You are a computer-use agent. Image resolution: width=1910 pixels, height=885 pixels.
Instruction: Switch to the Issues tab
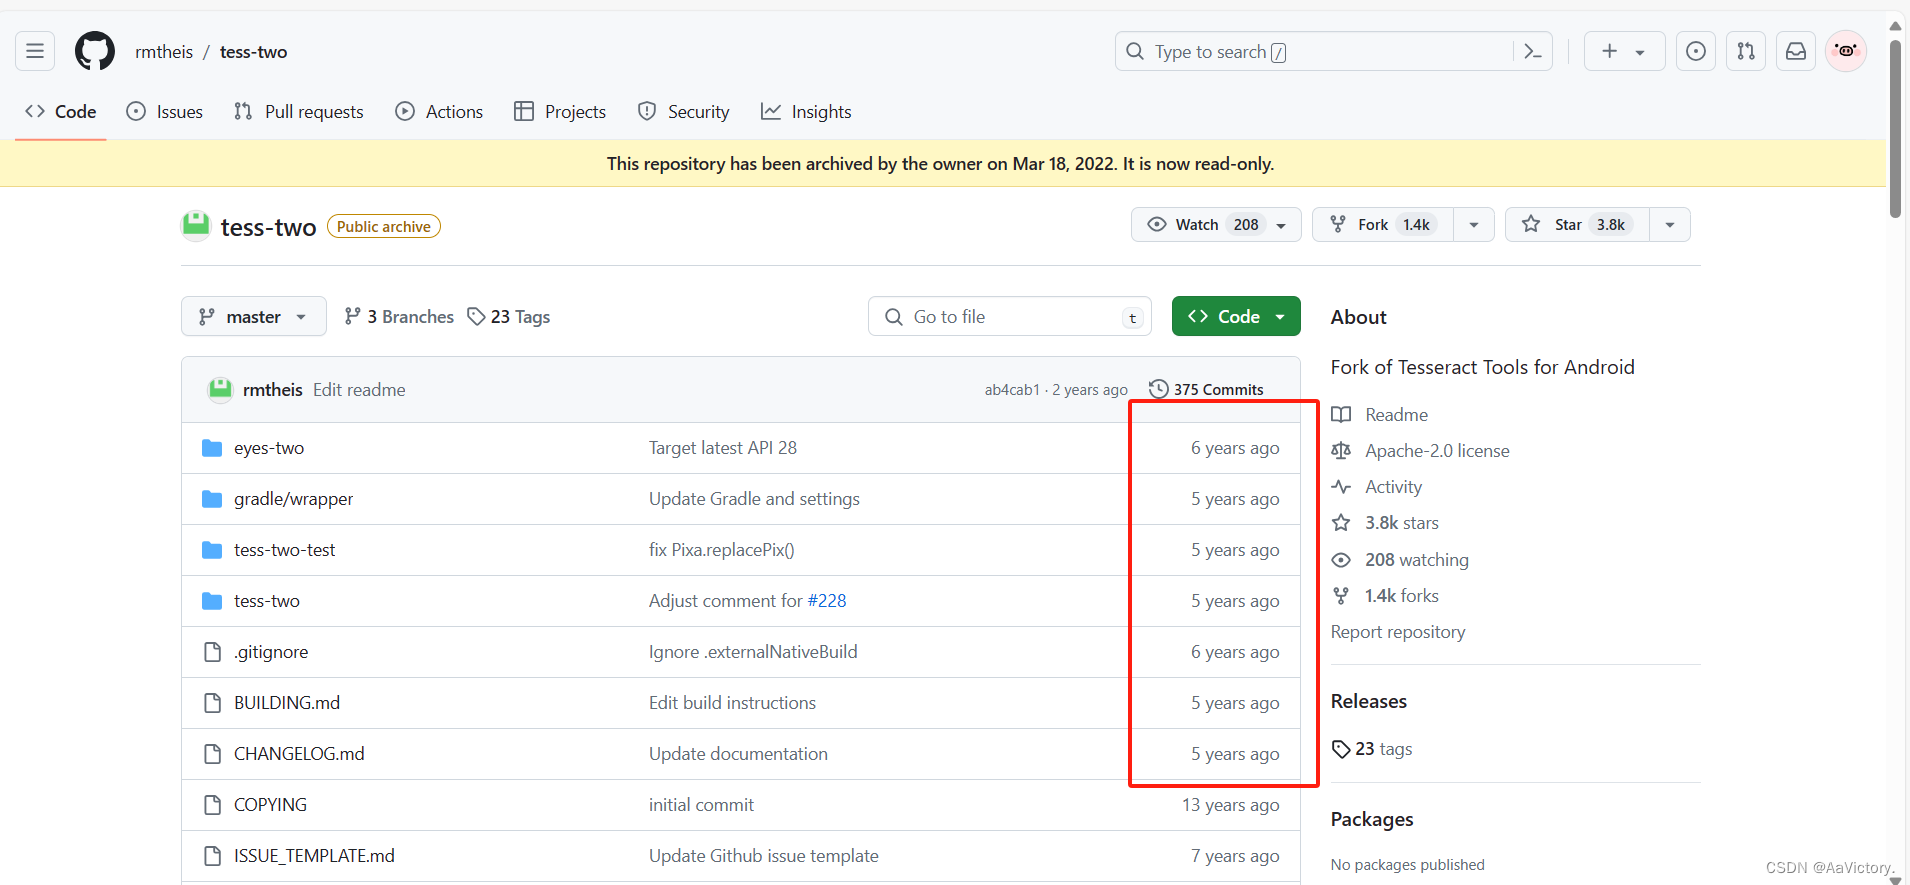[x=165, y=112]
